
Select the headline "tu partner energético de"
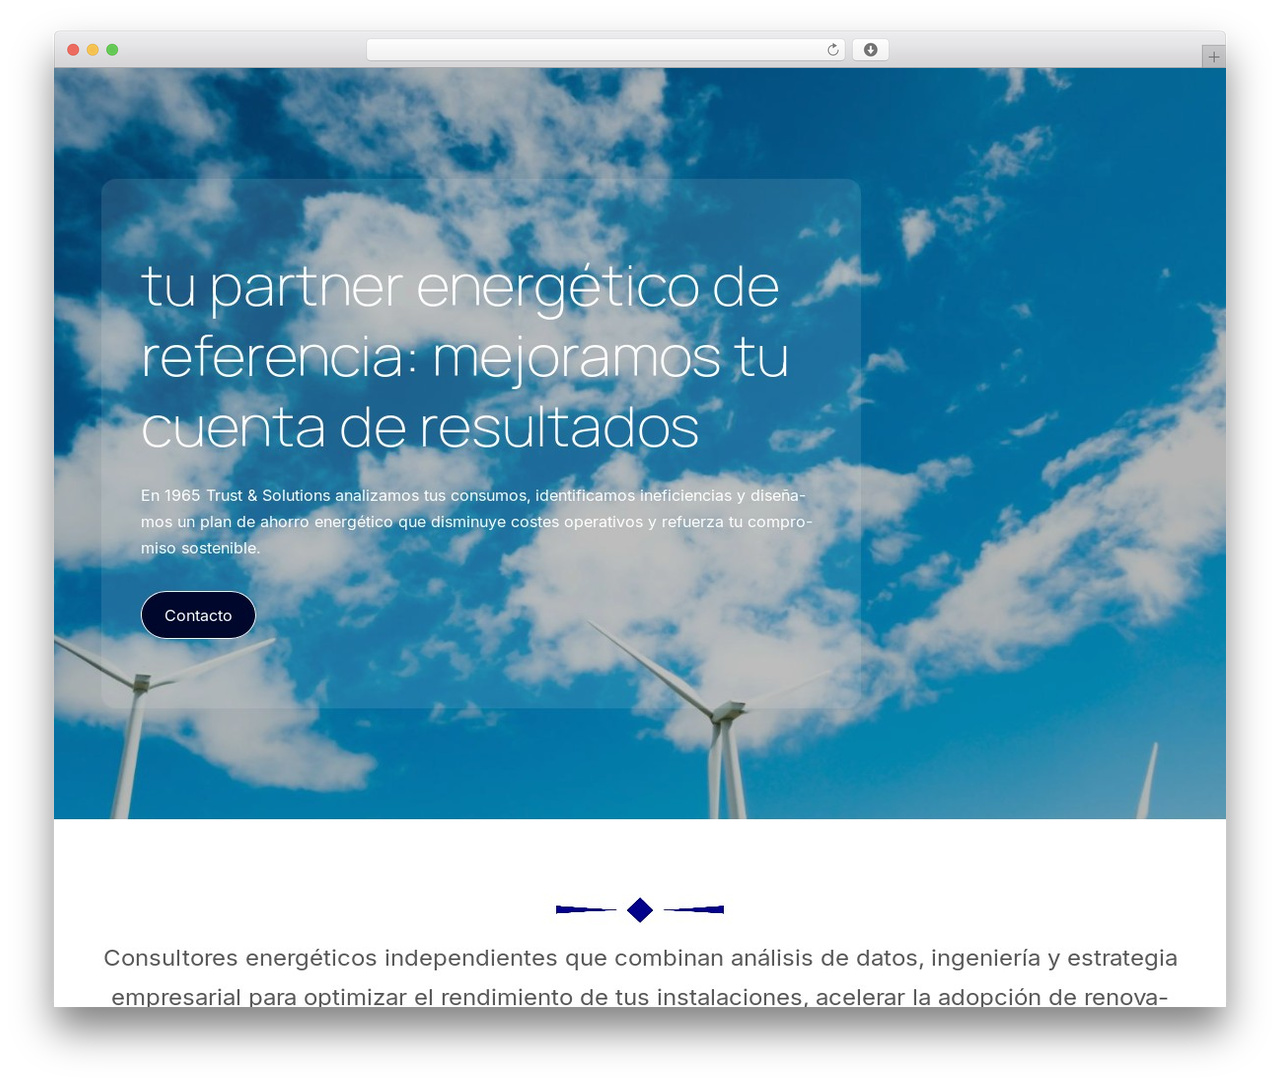pos(460,287)
